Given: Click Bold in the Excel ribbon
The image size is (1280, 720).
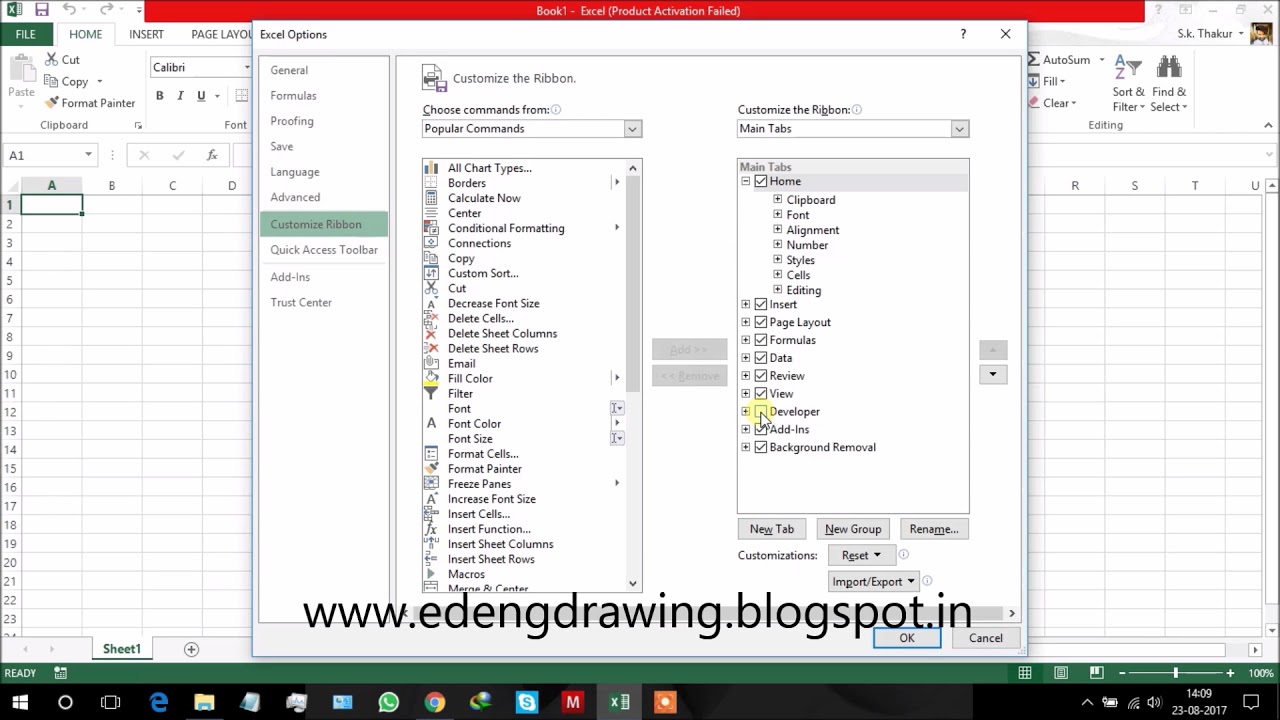Looking at the screenshot, I should (x=159, y=96).
